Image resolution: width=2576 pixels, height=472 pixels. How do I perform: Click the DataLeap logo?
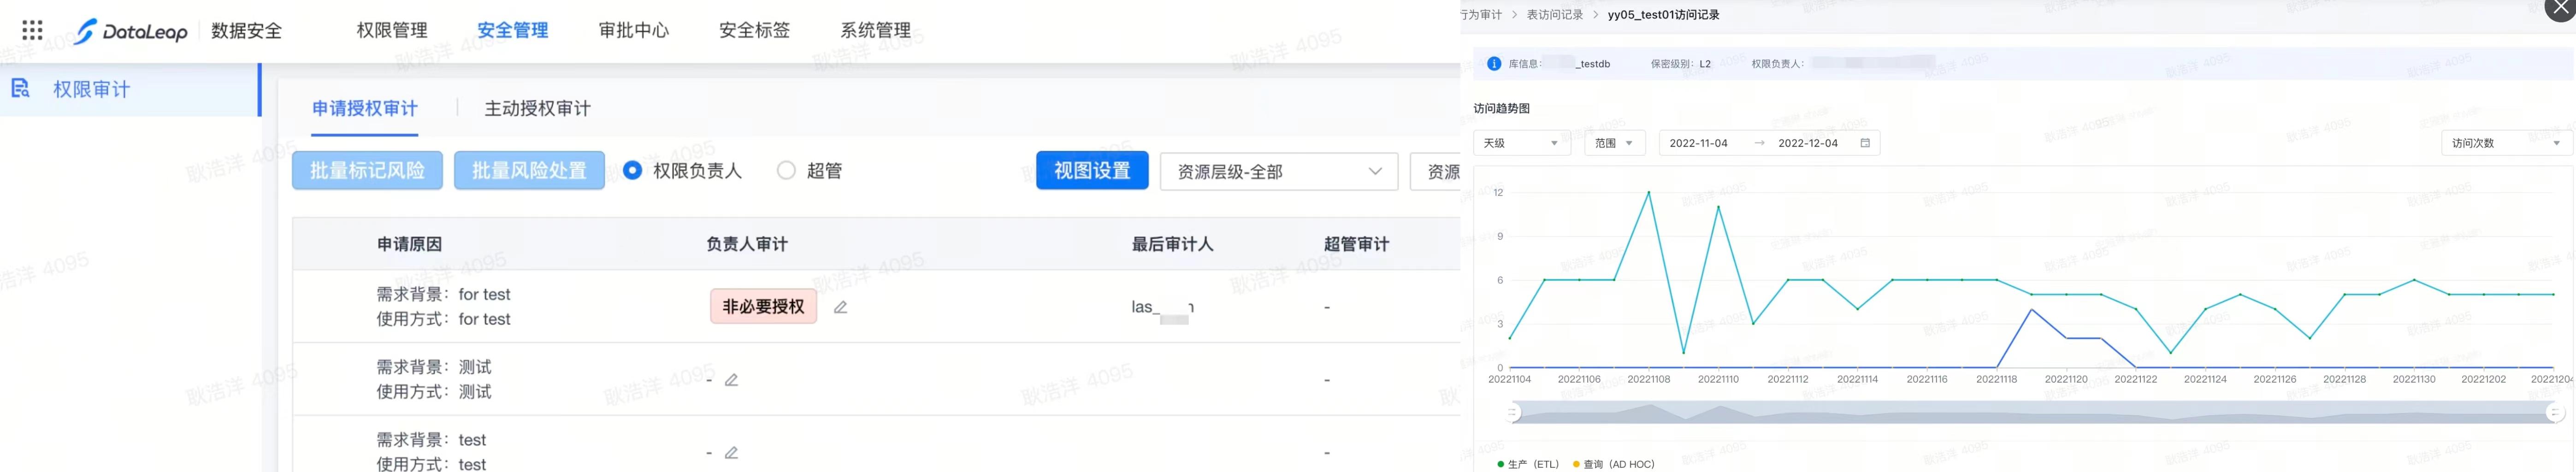point(131,31)
